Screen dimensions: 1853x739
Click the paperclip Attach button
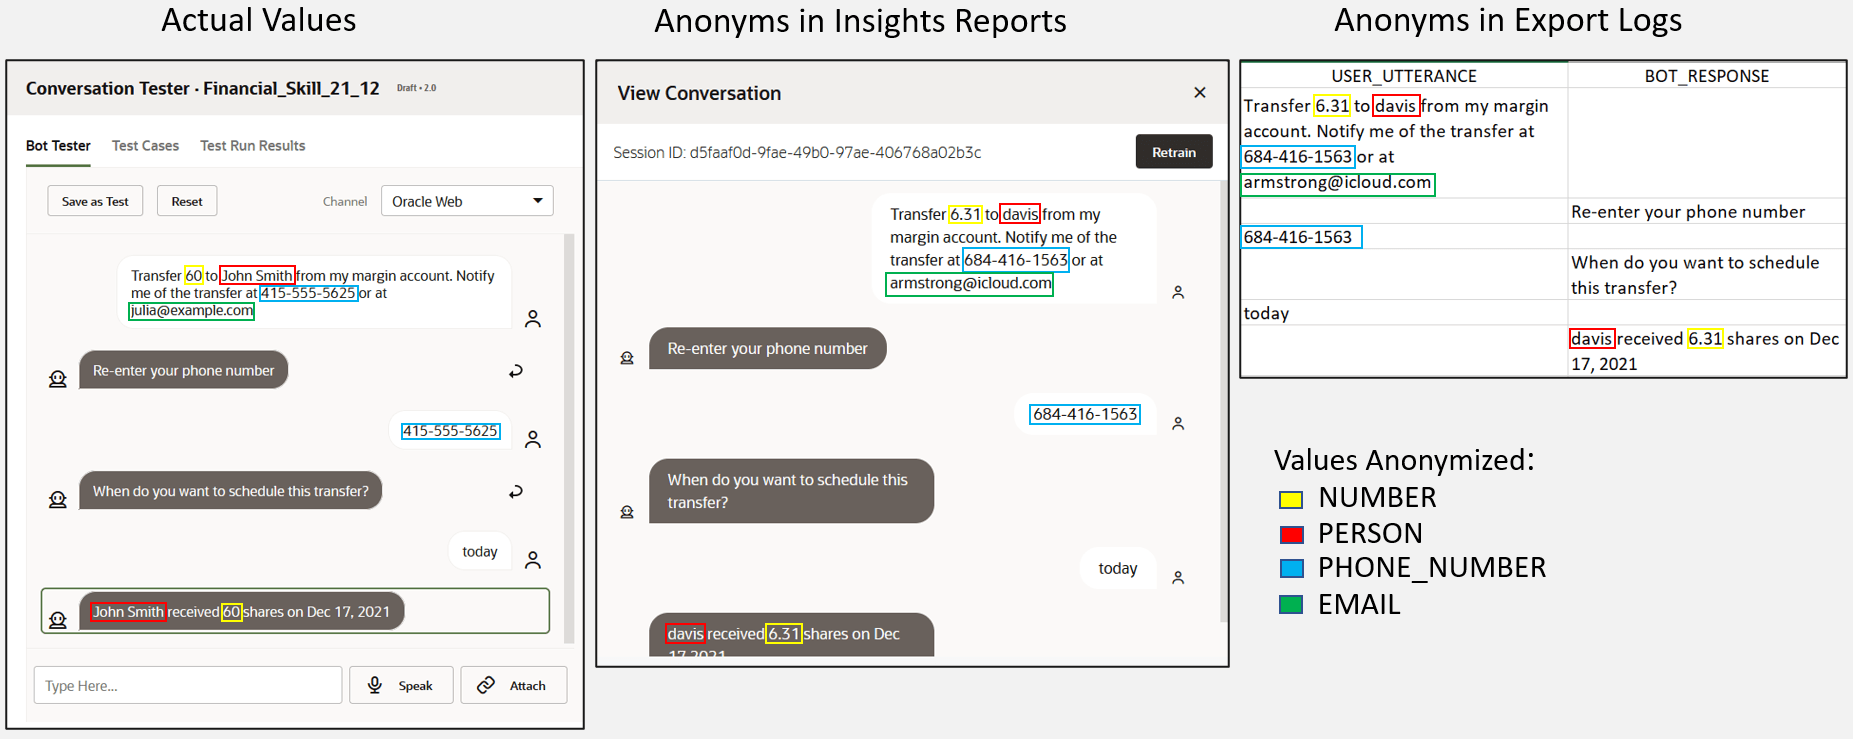click(513, 686)
